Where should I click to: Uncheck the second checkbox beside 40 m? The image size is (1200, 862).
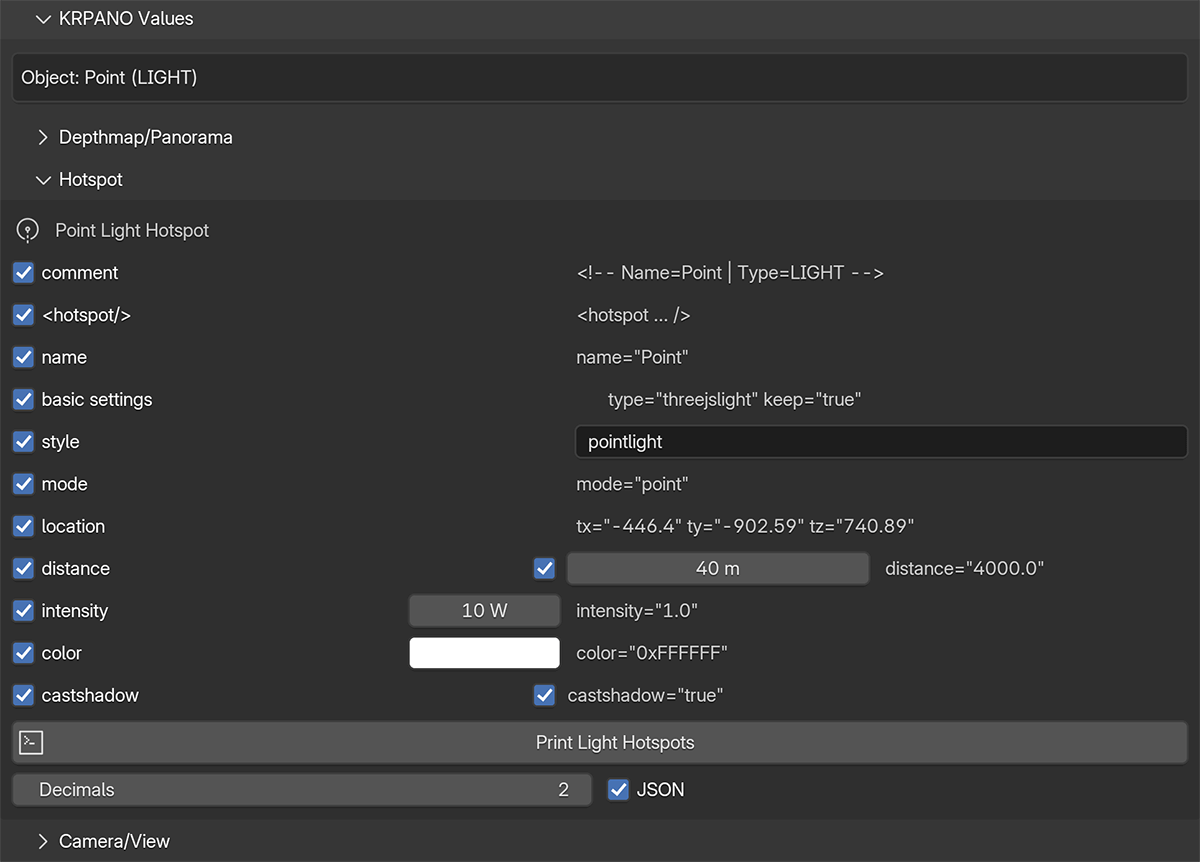545,569
